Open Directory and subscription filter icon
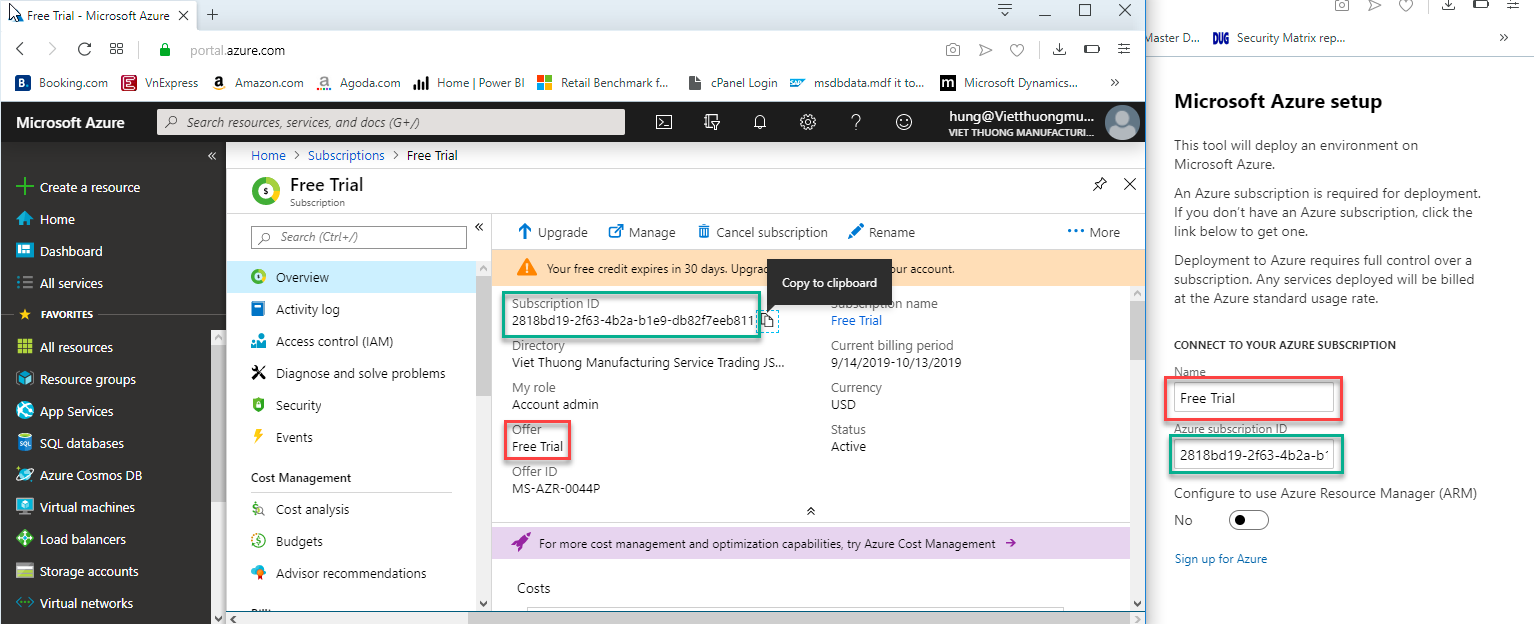This screenshot has width=1534, height=624. pyautogui.click(x=712, y=122)
